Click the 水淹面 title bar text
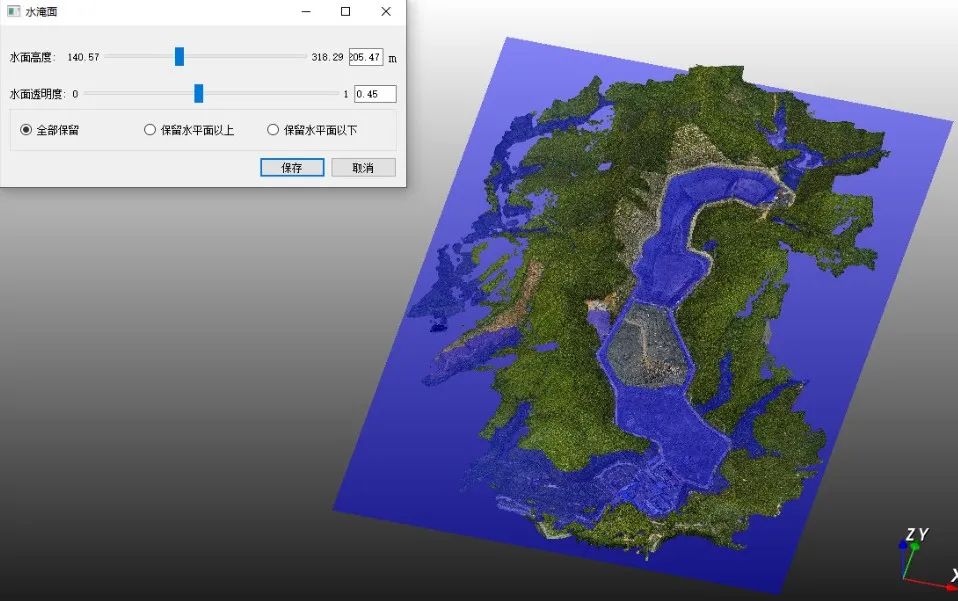This screenshot has width=958, height=601. click(x=41, y=12)
